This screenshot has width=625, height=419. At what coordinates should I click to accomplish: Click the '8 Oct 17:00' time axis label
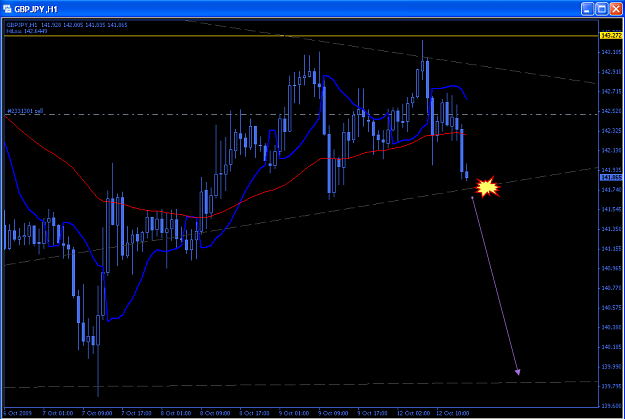(x=255, y=413)
